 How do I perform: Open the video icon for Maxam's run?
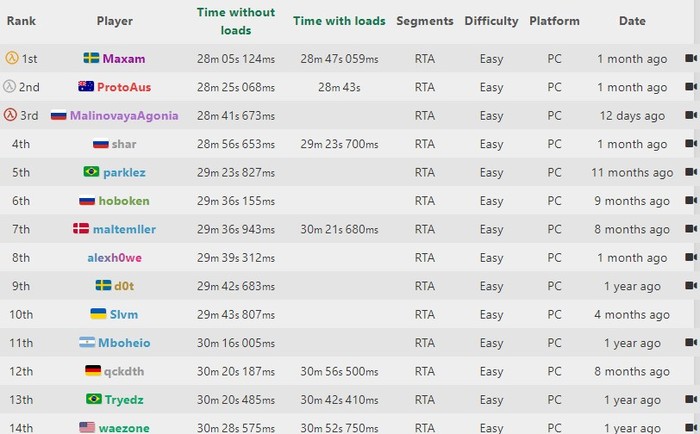click(x=690, y=59)
